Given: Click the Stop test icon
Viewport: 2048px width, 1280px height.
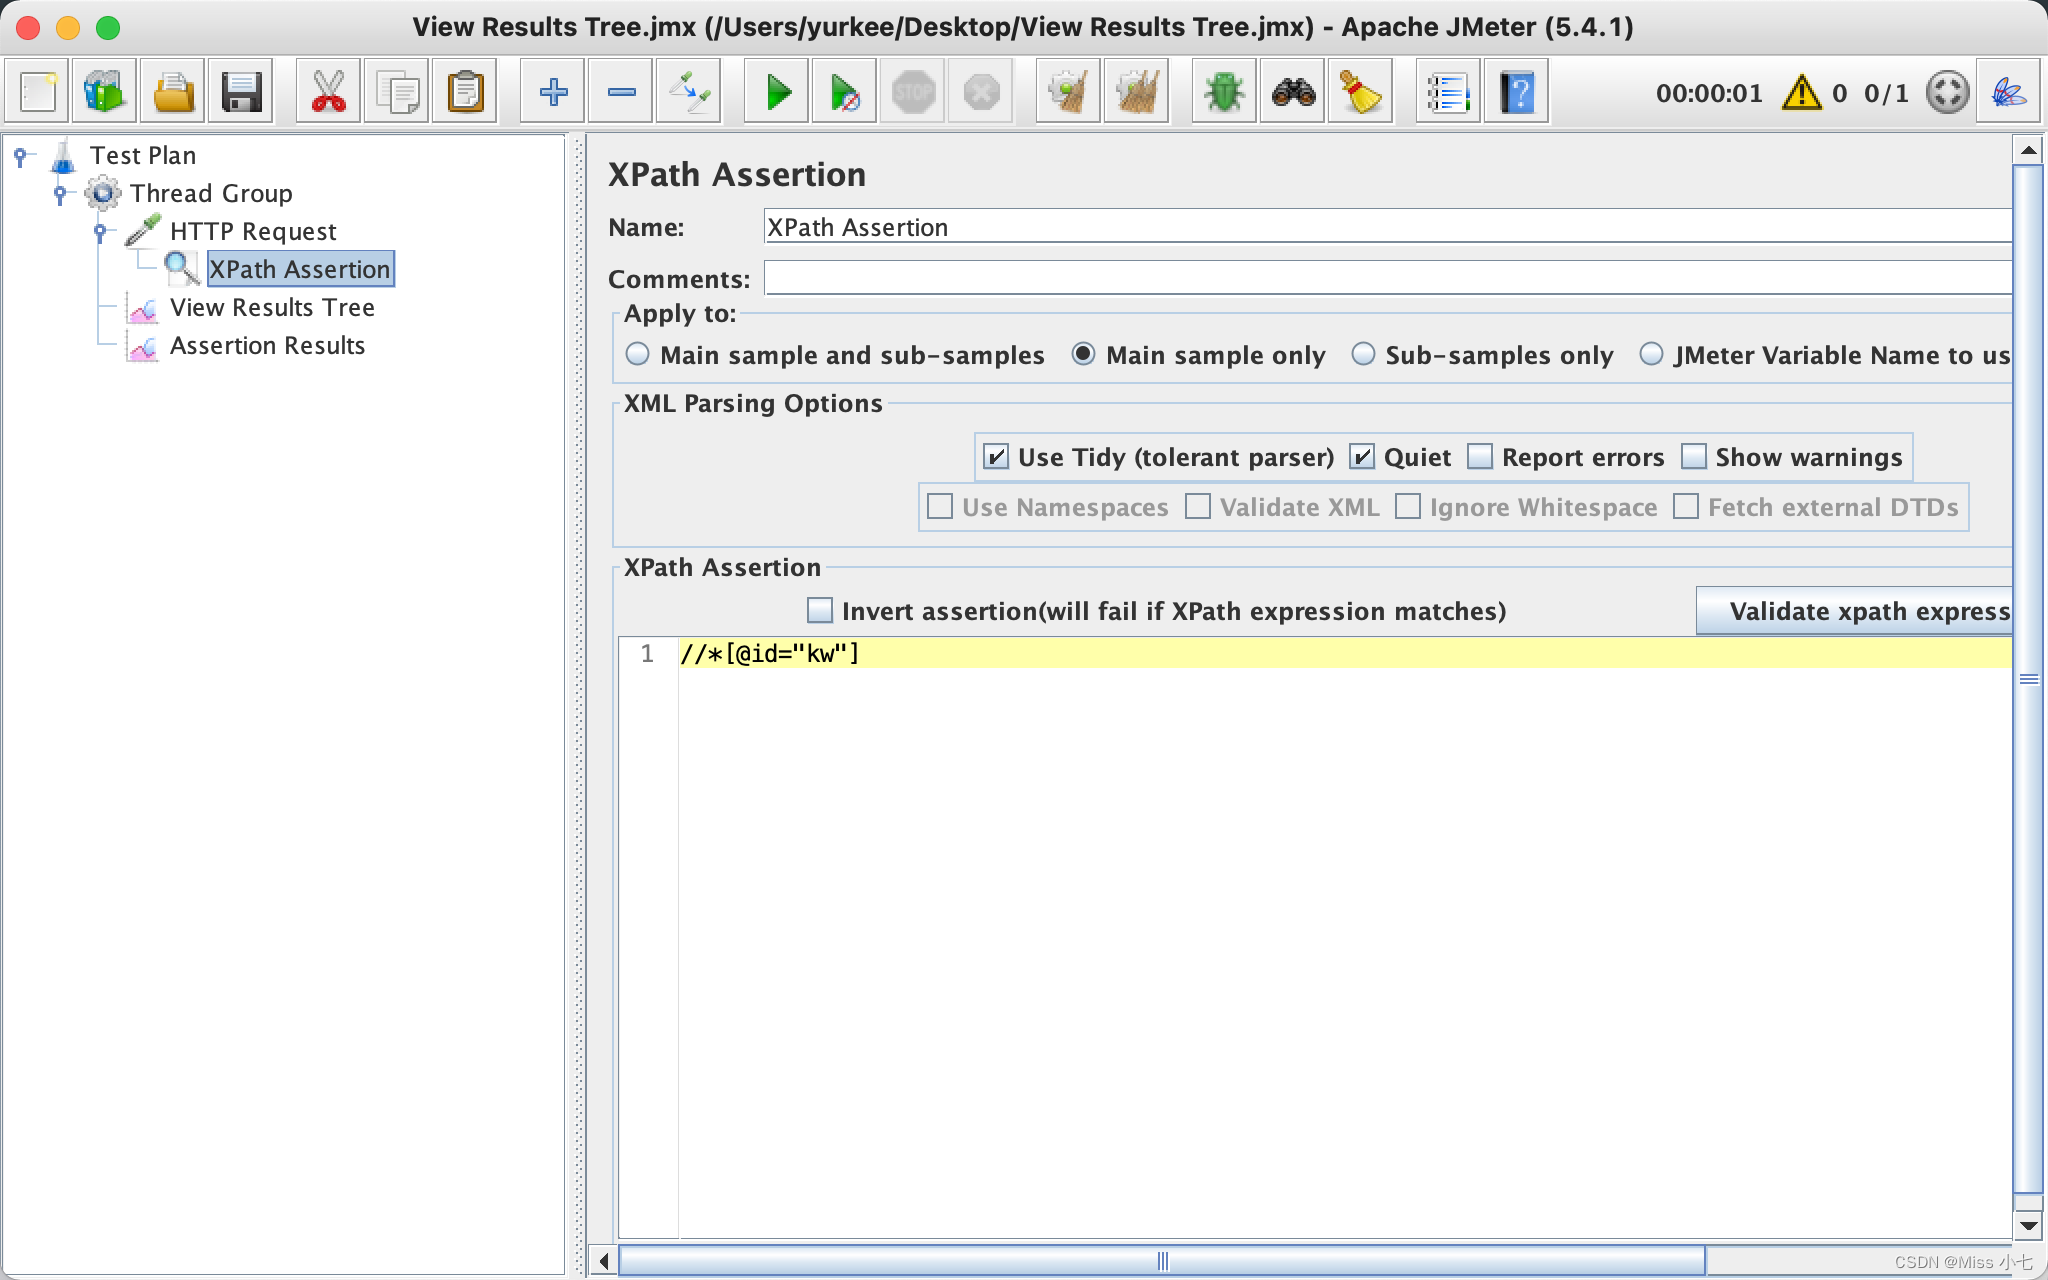Looking at the screenshot, I should (x=913, y=93).
